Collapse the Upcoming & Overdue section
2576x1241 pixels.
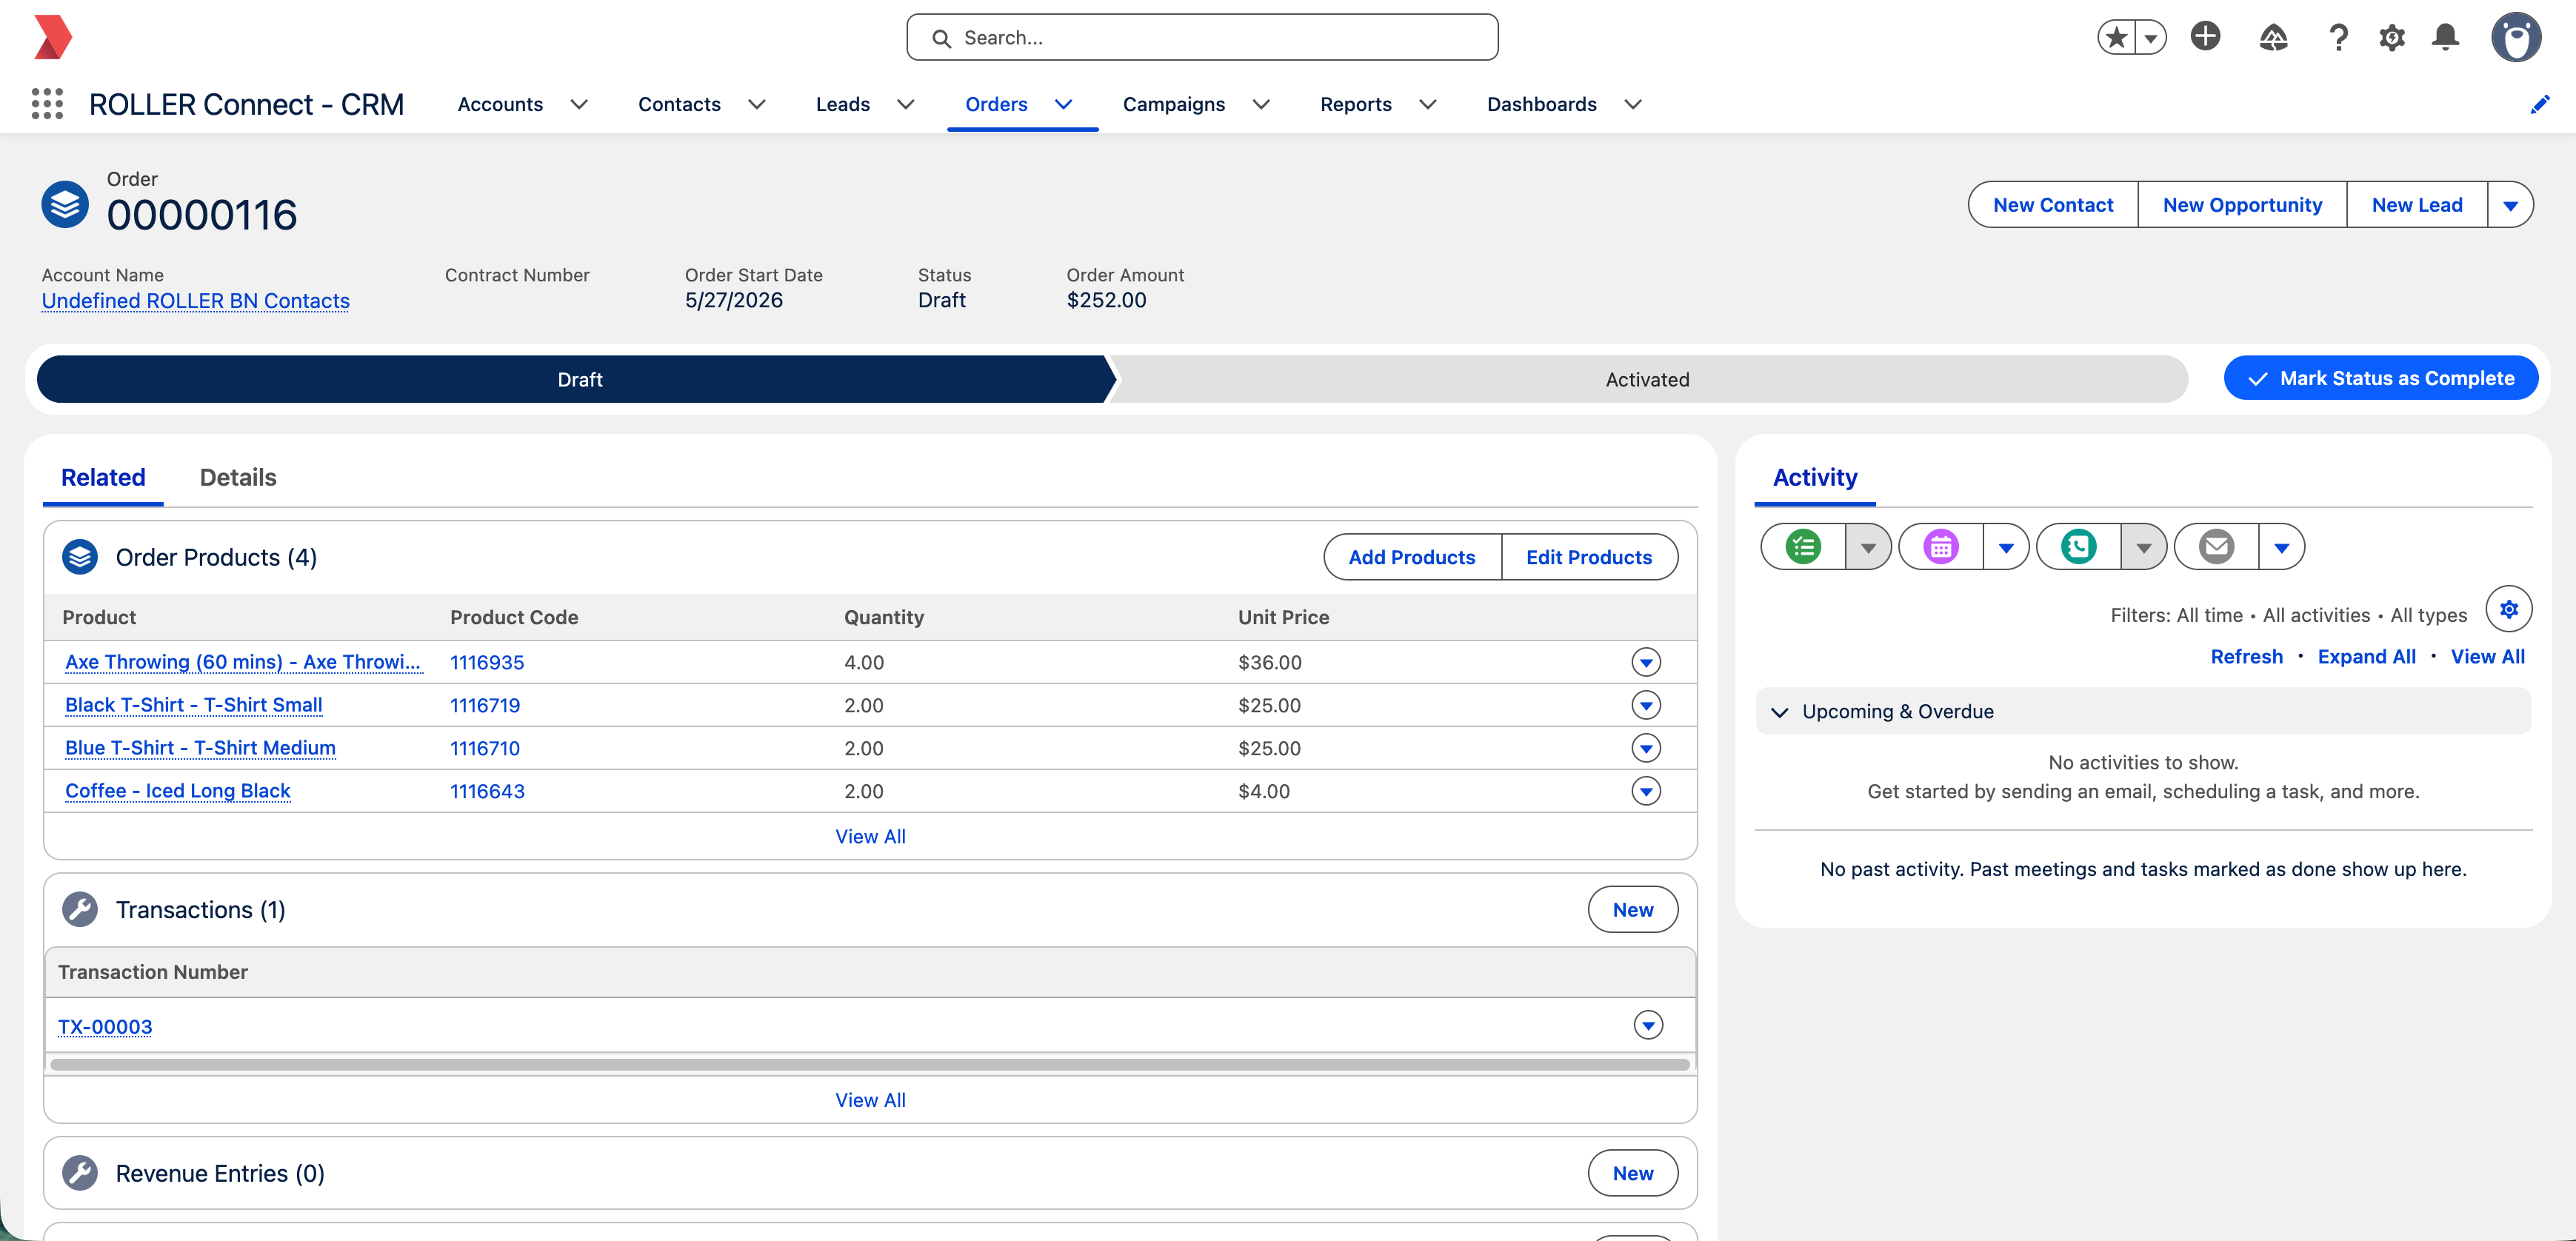[1780, 712]
